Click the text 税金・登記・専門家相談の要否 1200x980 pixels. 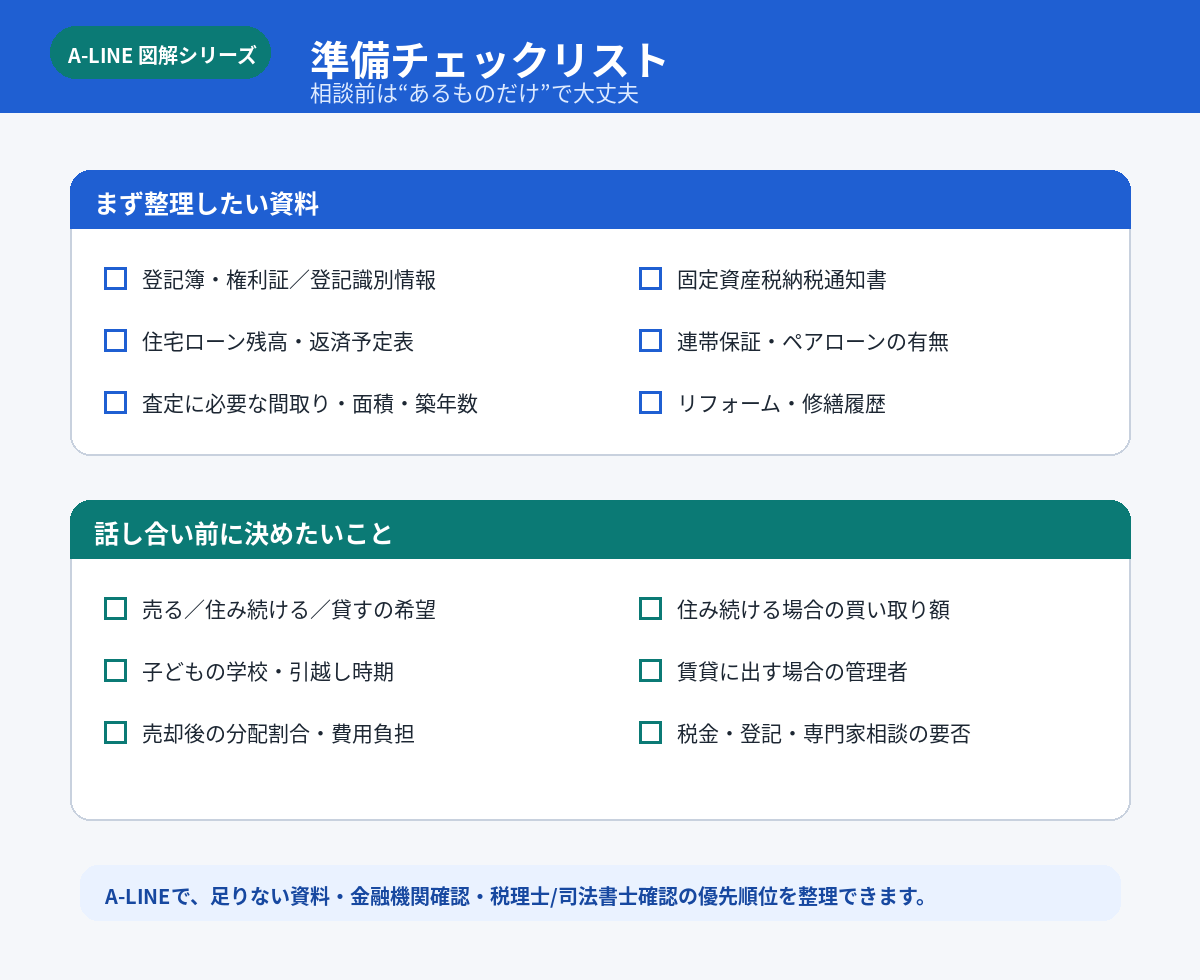(x=824, y=734)
